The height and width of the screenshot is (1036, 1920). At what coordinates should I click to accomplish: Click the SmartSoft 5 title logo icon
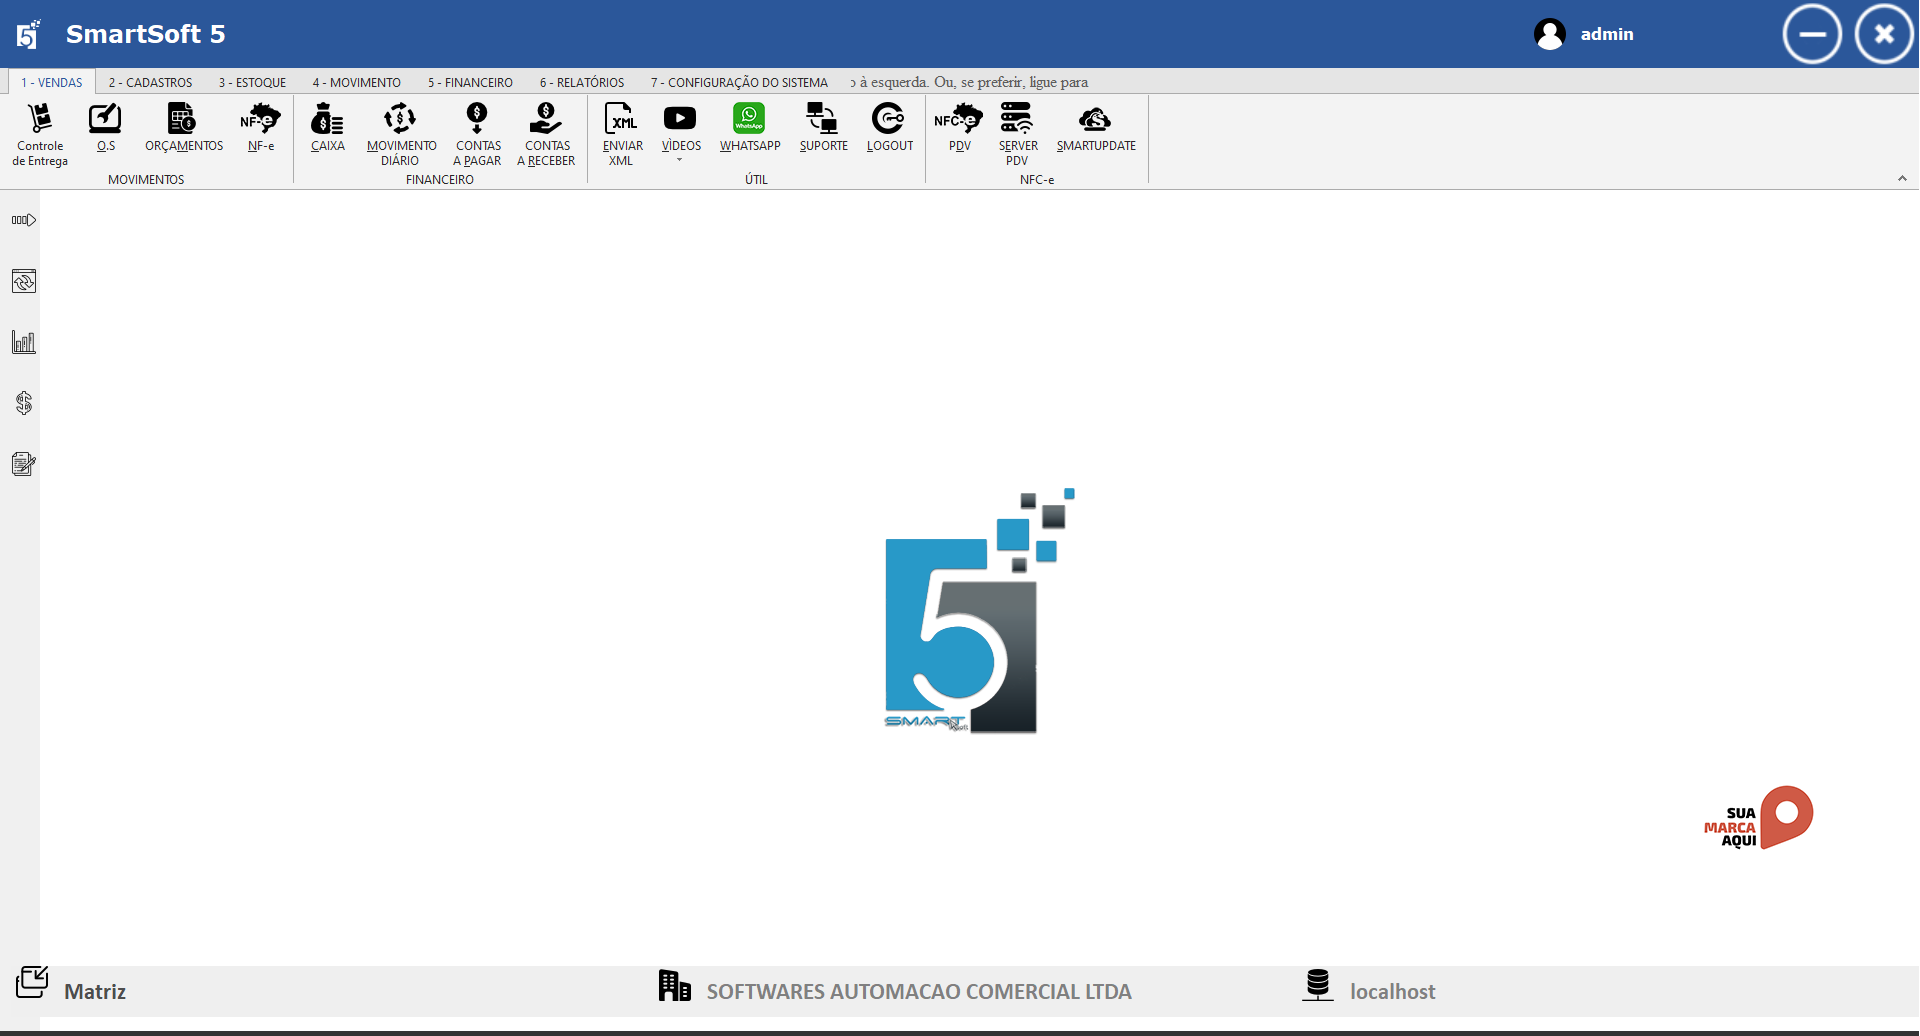[29, 34]
